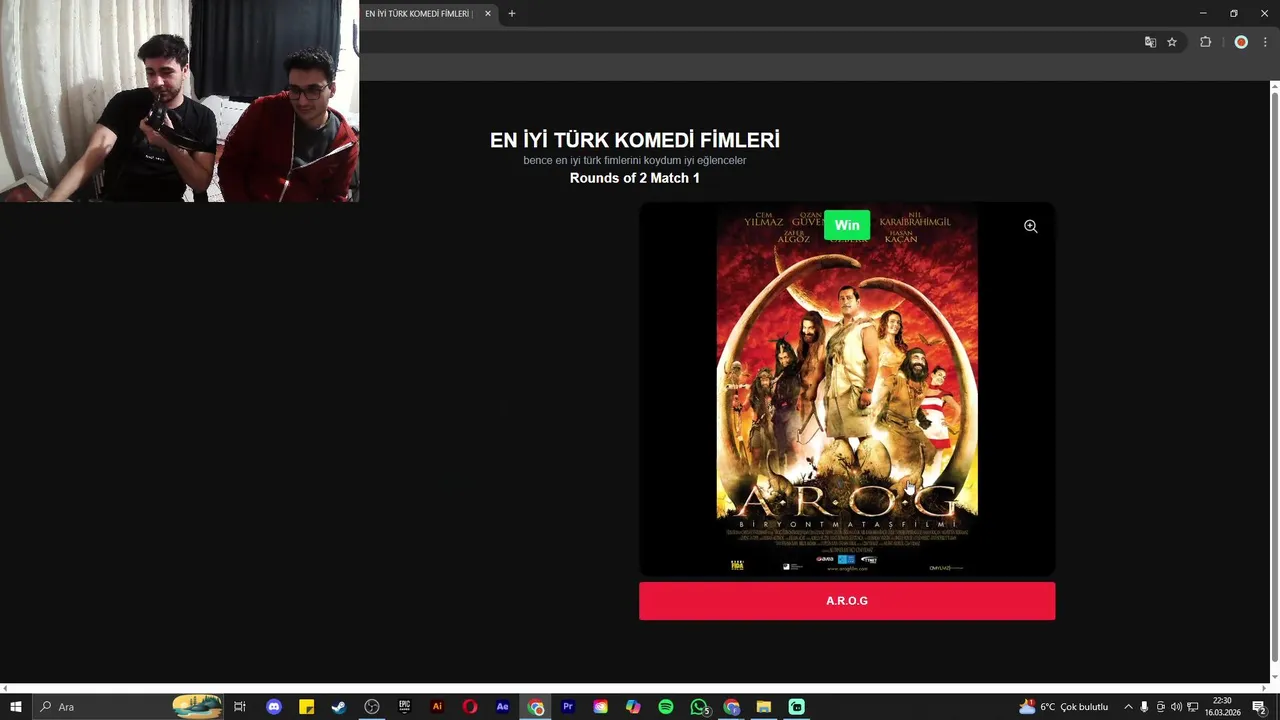Open a new browser tab

512,14
